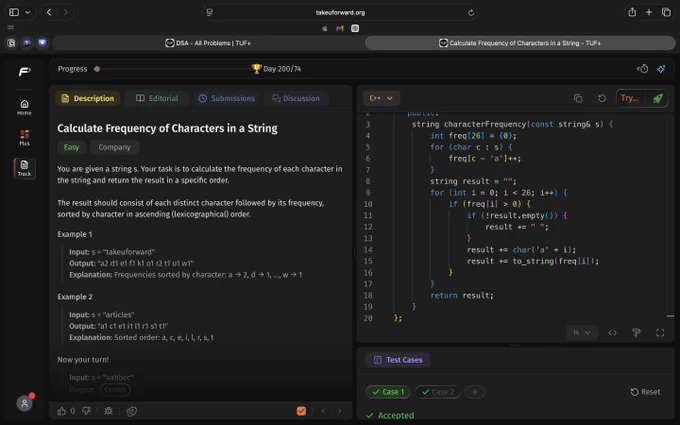
Task: Show the Safari tab overview
Action: click(x=666, y=12)
